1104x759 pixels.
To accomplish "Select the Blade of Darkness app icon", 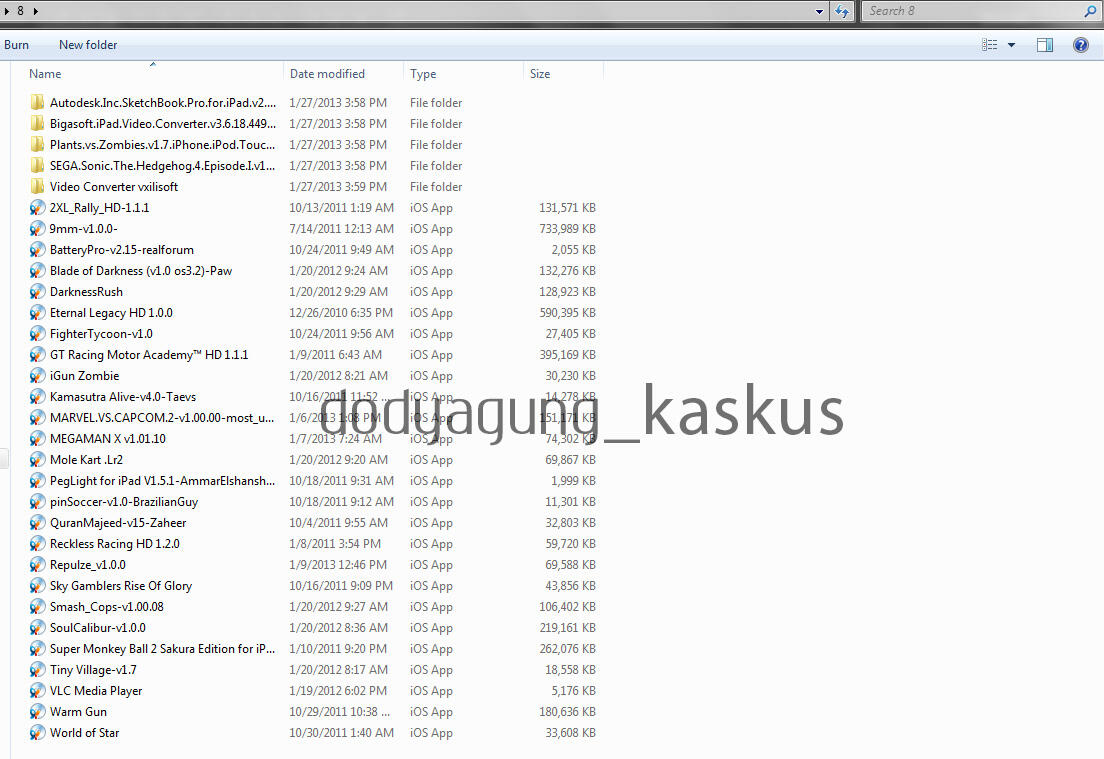I will click(x=37, y=271).
